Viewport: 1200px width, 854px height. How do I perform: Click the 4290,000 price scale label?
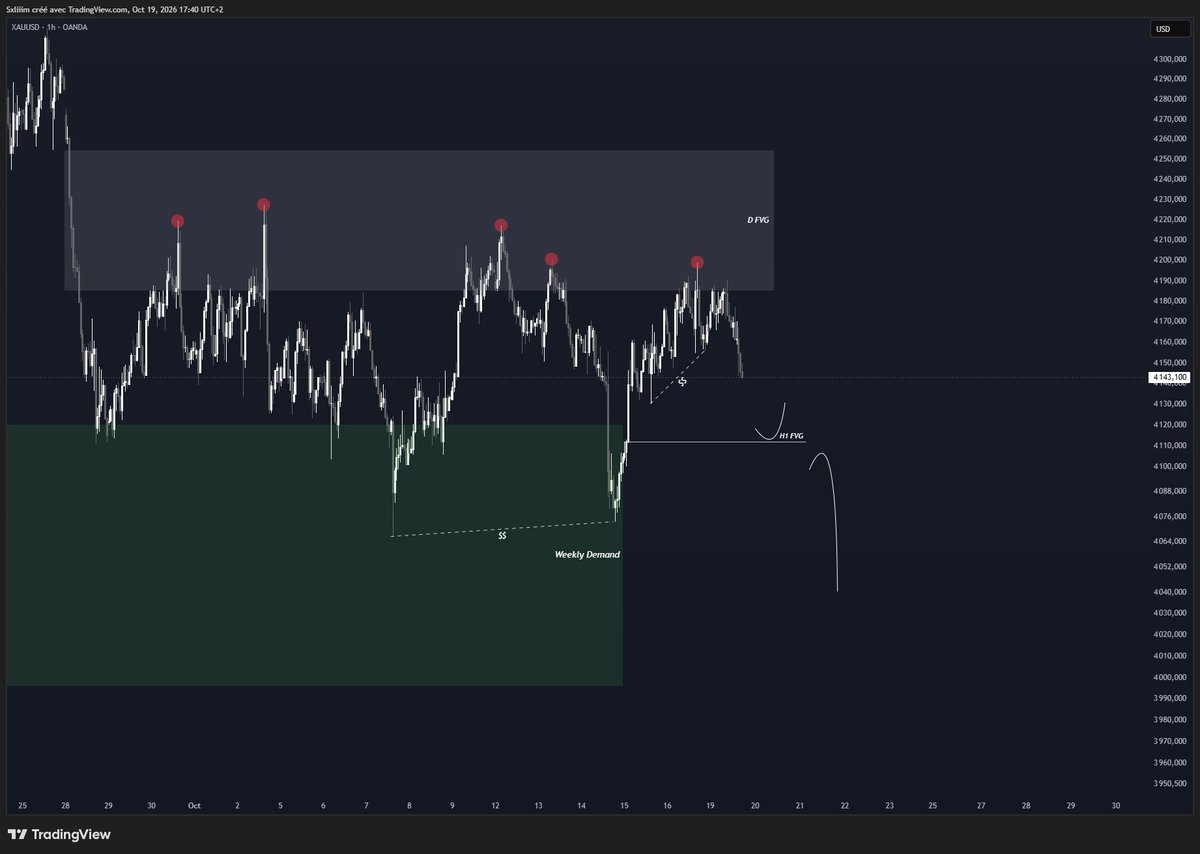1170,78
